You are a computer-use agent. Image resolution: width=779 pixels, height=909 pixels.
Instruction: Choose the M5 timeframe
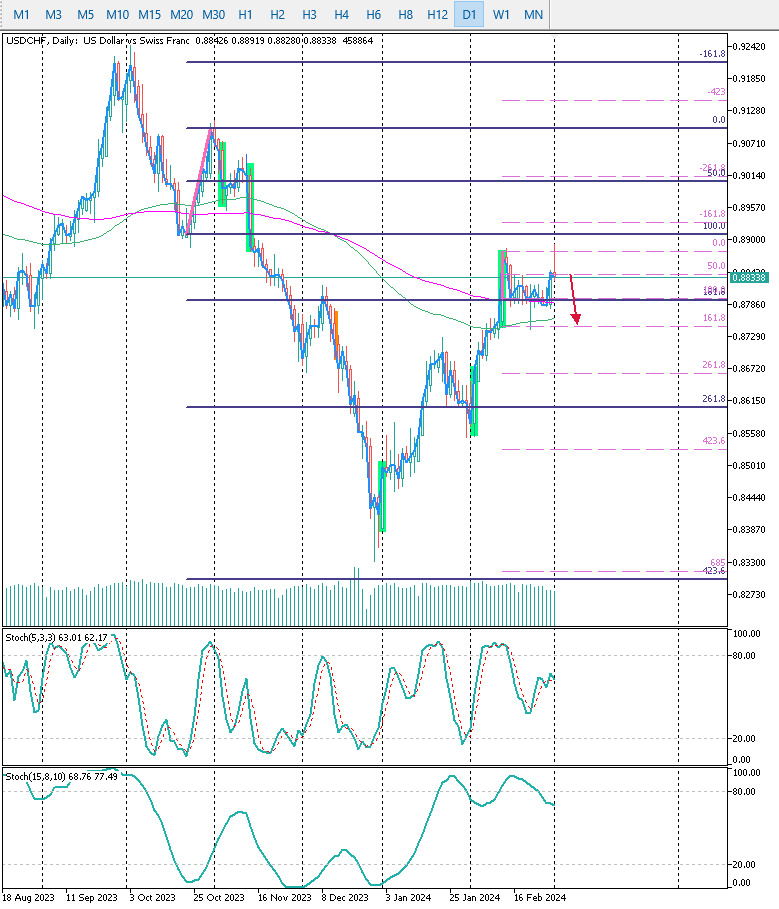point(85,14)
